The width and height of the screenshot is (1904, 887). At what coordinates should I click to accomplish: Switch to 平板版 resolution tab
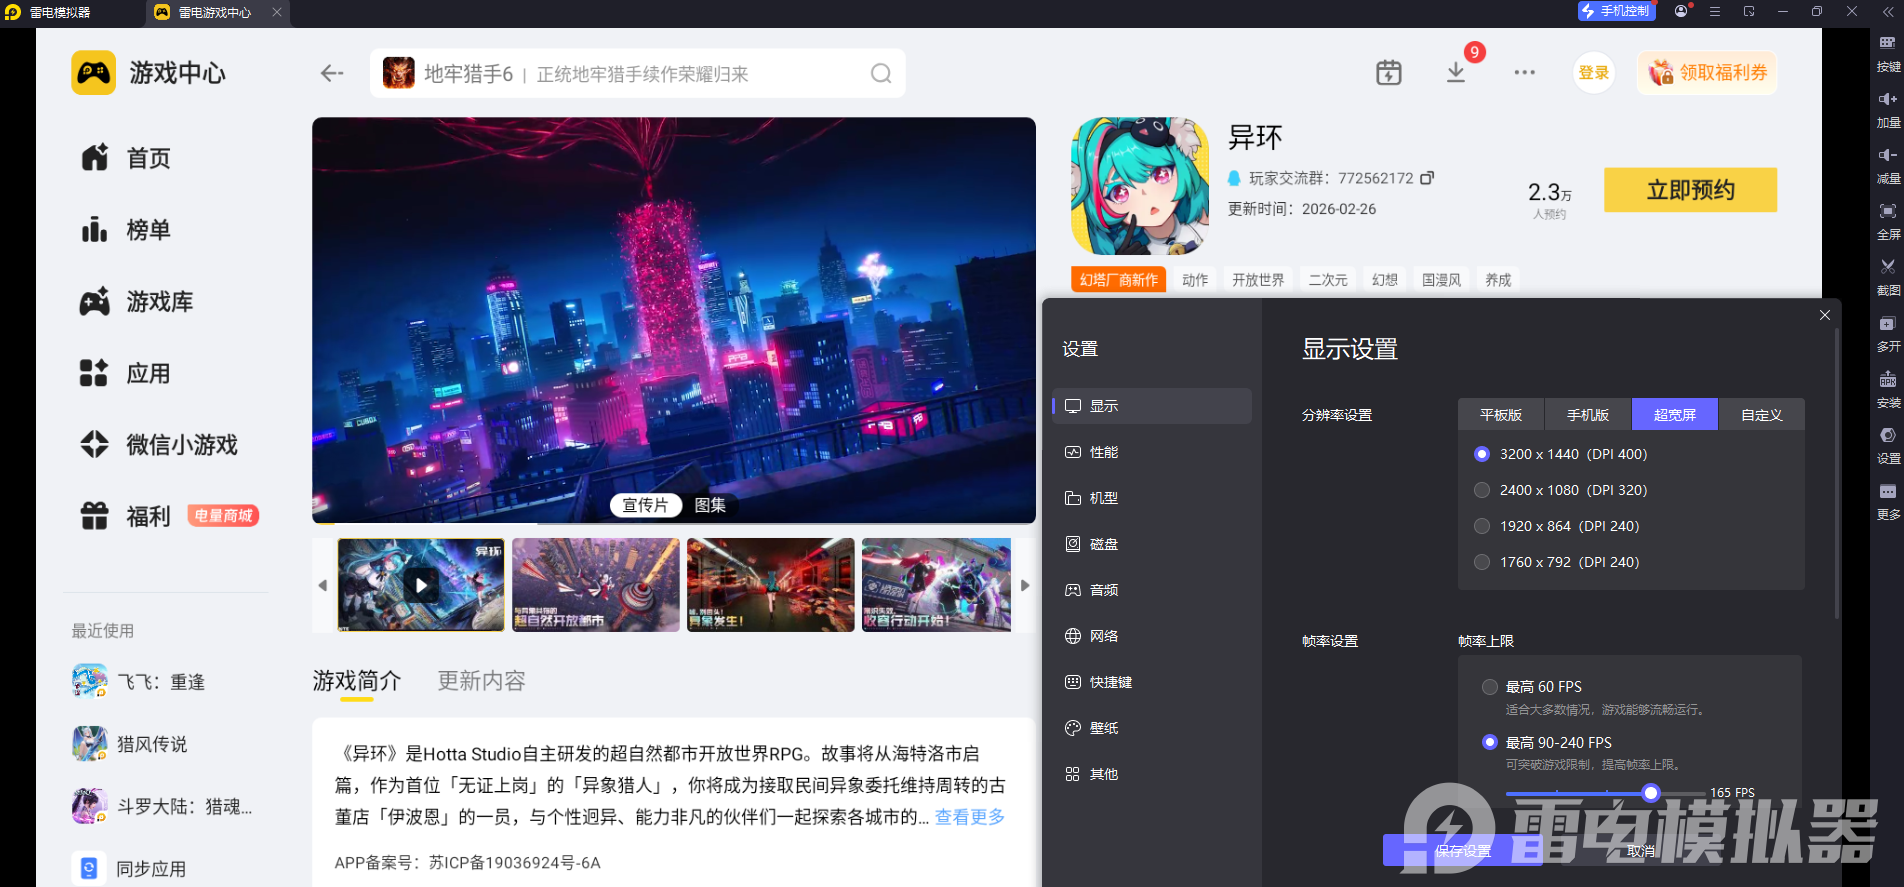[x=1501, y=415]
